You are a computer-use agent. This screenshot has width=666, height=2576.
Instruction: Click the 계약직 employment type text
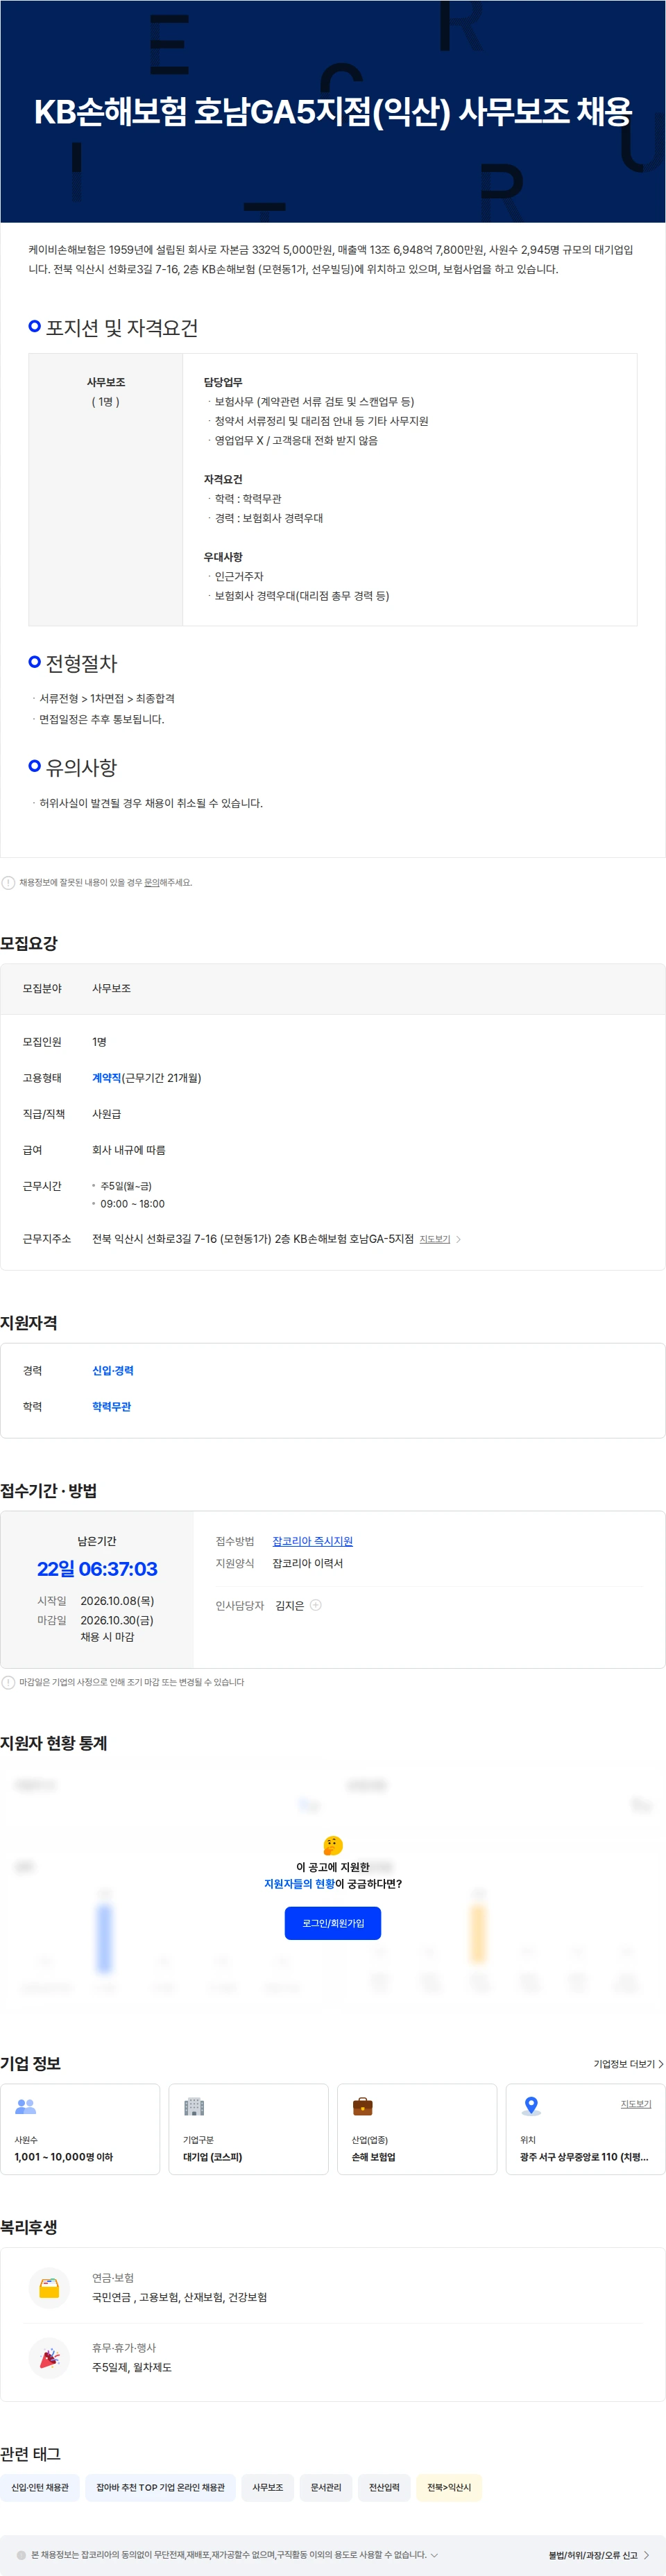click(x=106, y=1078)
